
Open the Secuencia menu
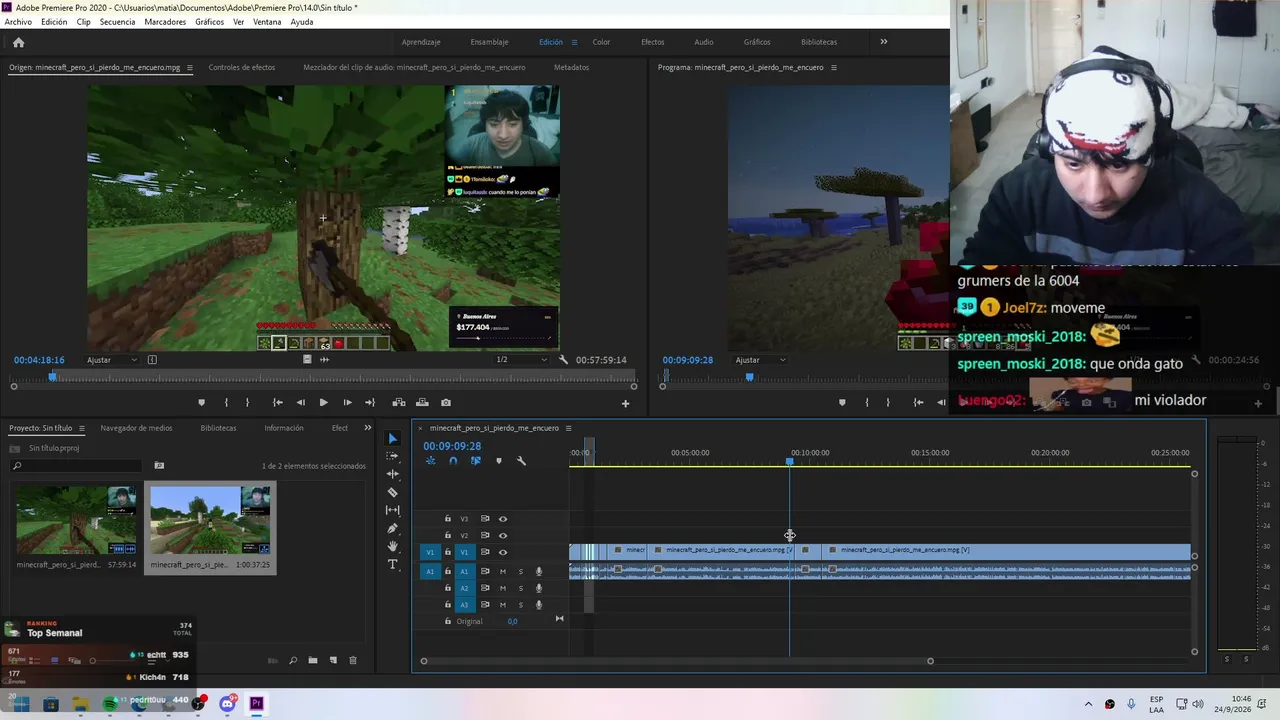[x=117, y=22]
